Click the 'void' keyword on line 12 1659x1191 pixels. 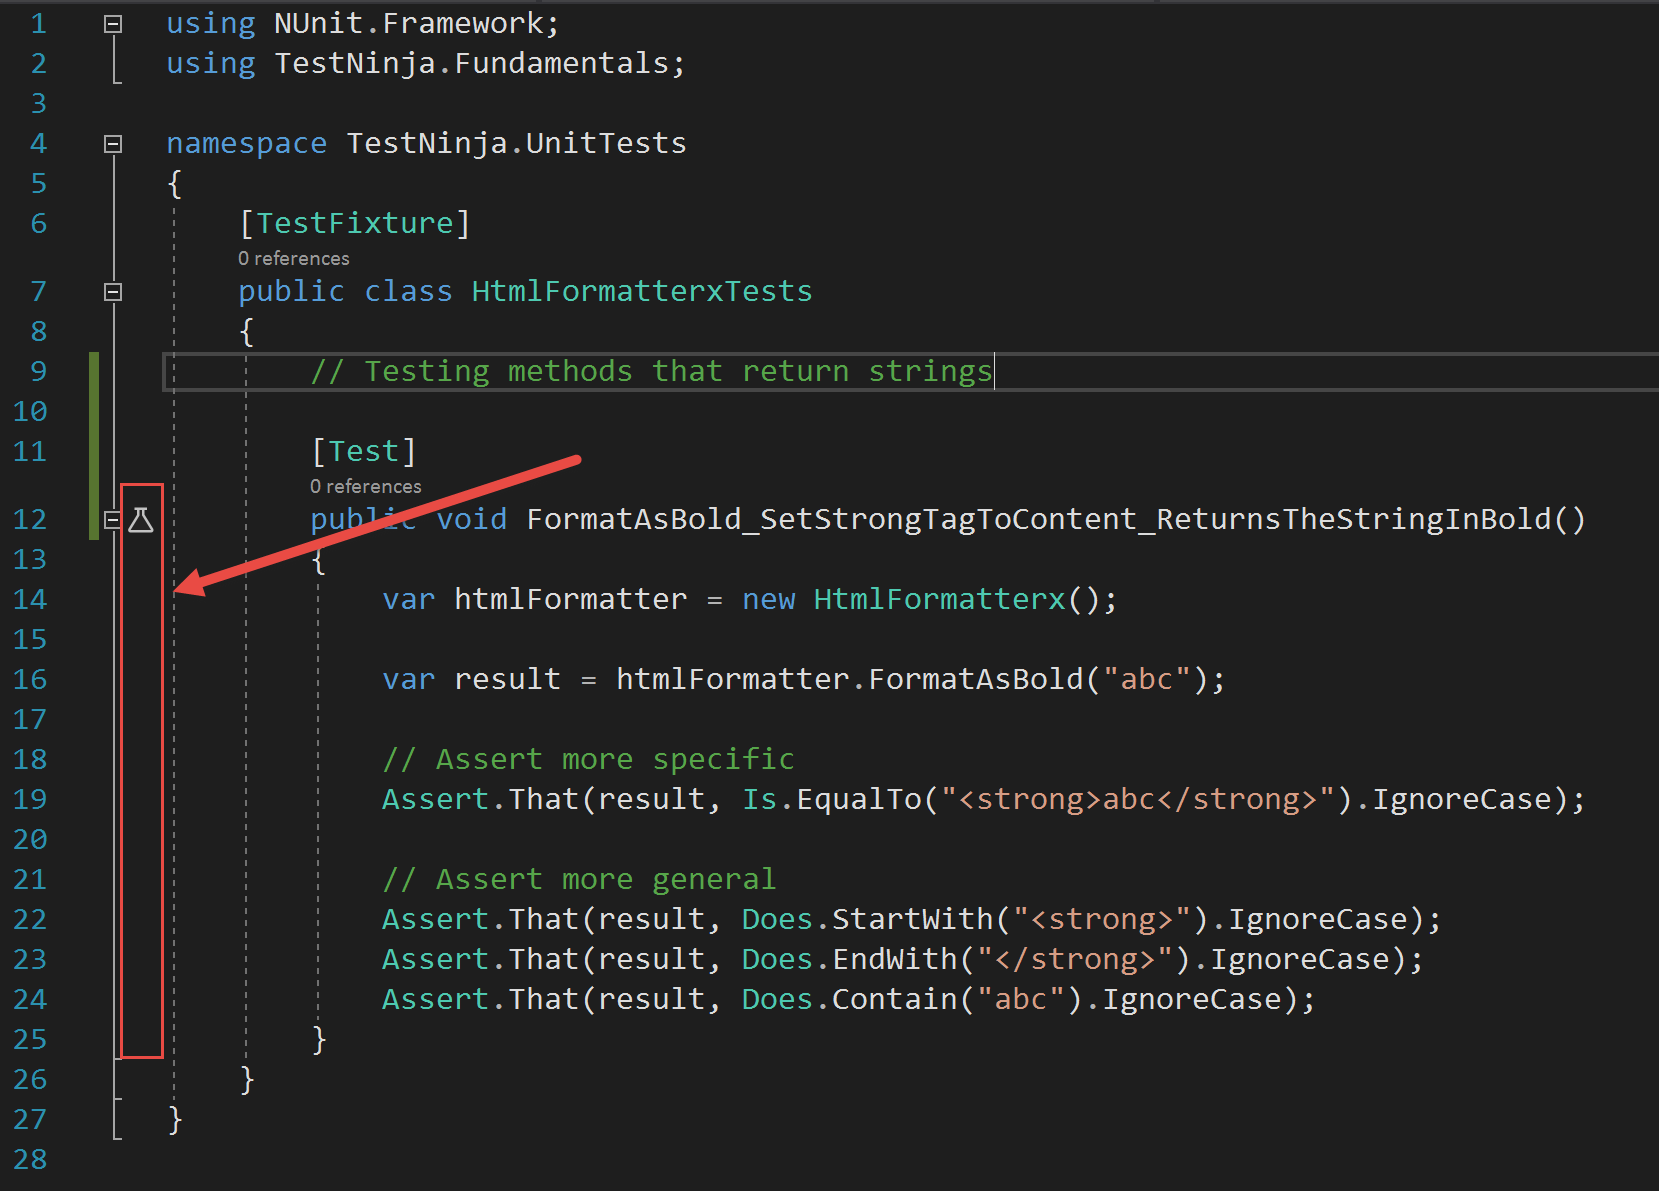click(472, 519)
